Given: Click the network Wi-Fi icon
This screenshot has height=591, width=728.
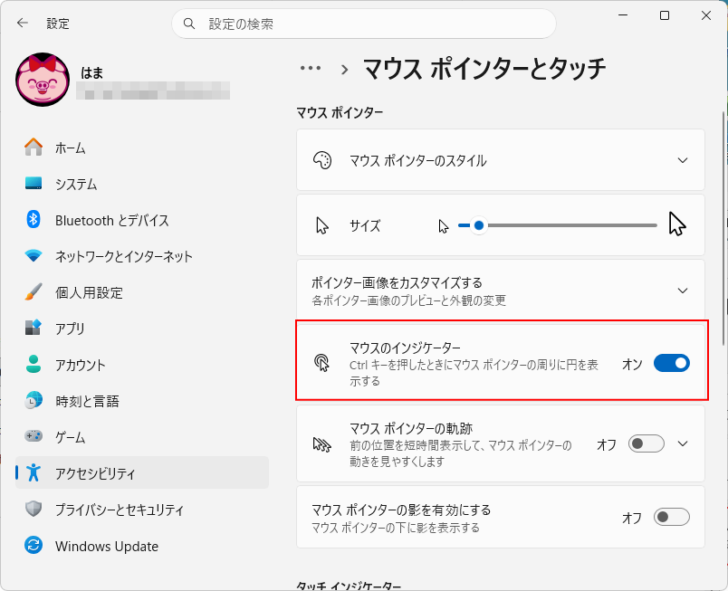Looking at the screenshot, I should (33, 255).
